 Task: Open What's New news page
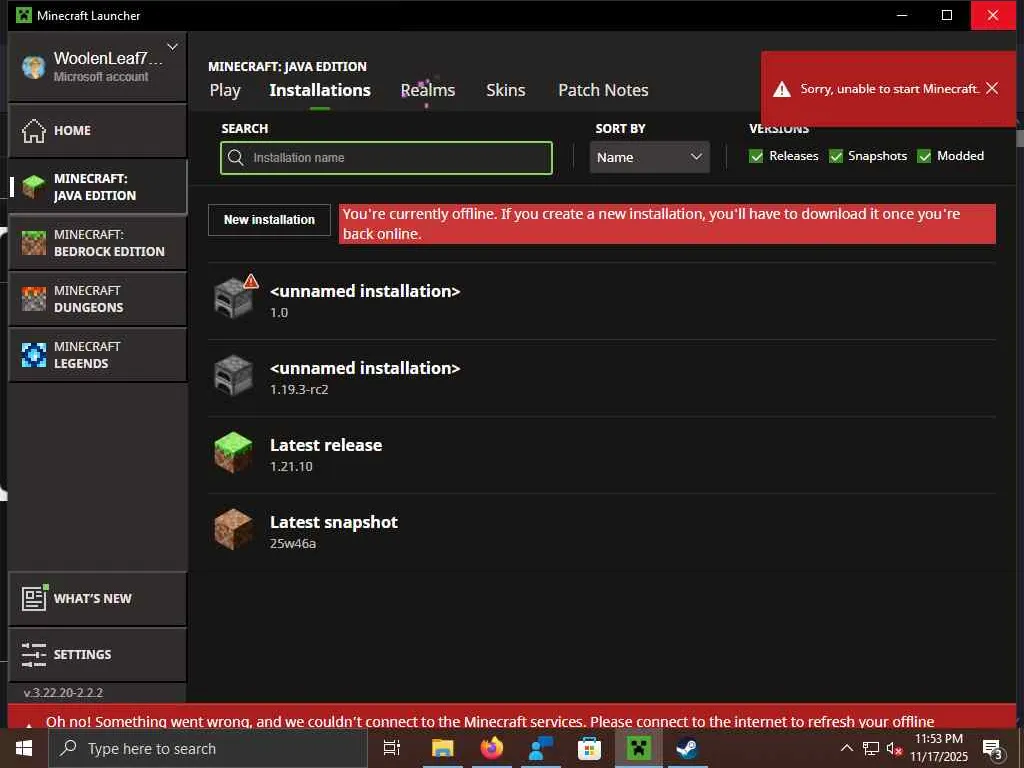[97, 598]
